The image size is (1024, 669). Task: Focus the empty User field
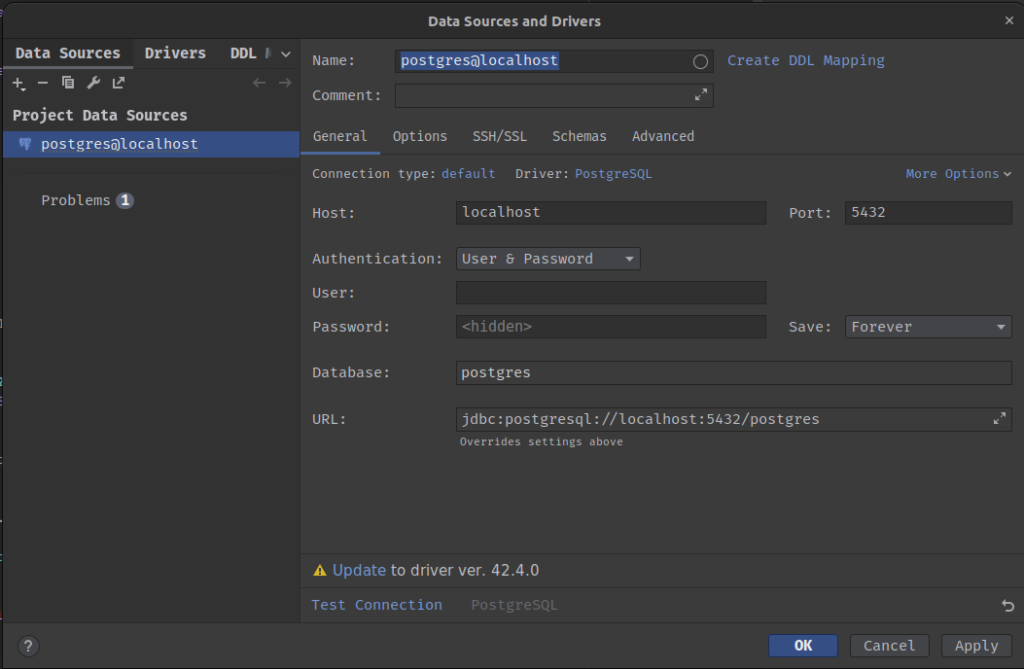[x=611, y=293]
